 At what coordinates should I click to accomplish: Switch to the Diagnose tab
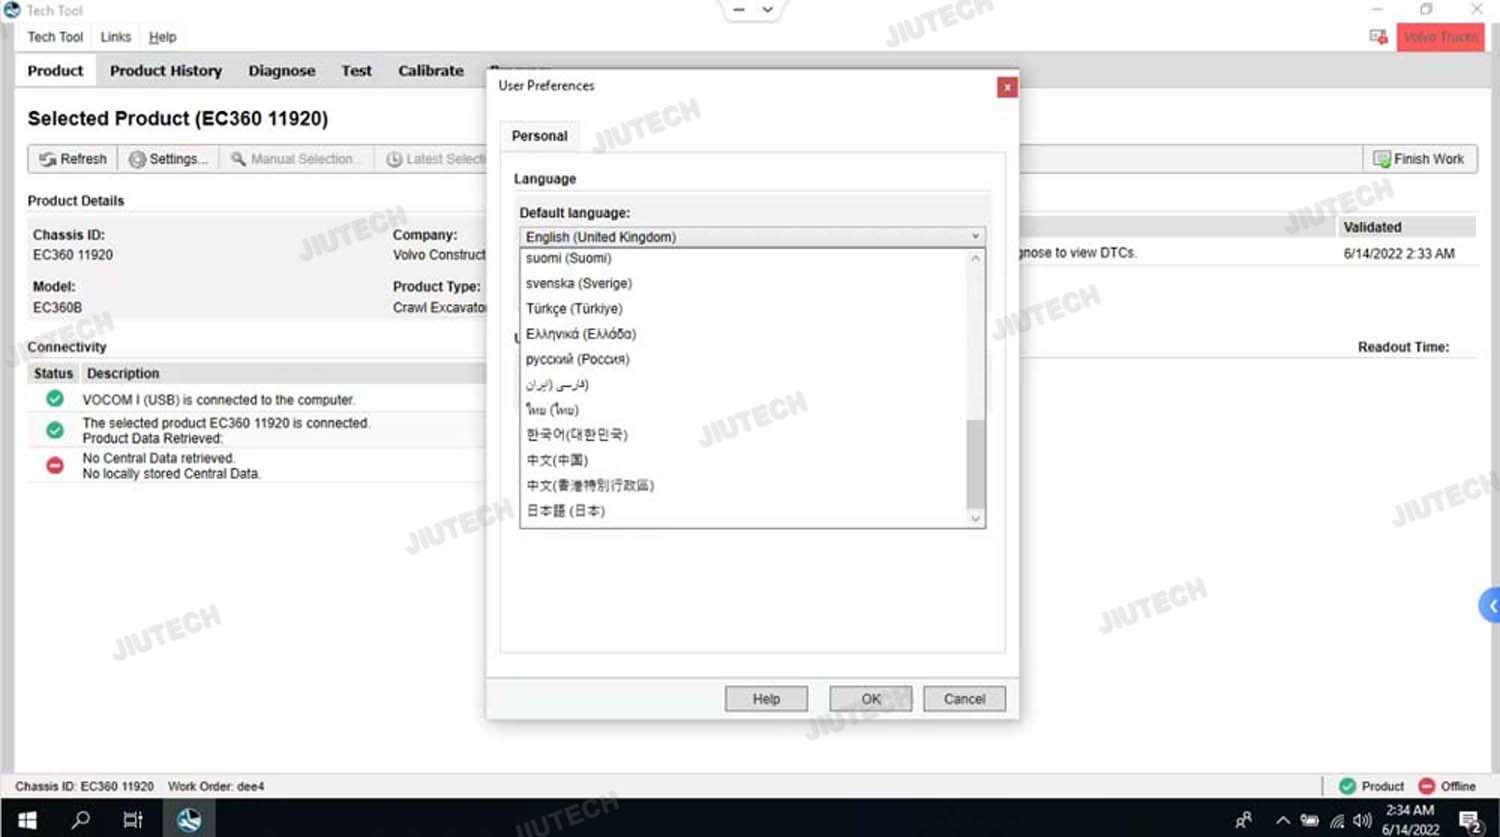pos(282,71)
